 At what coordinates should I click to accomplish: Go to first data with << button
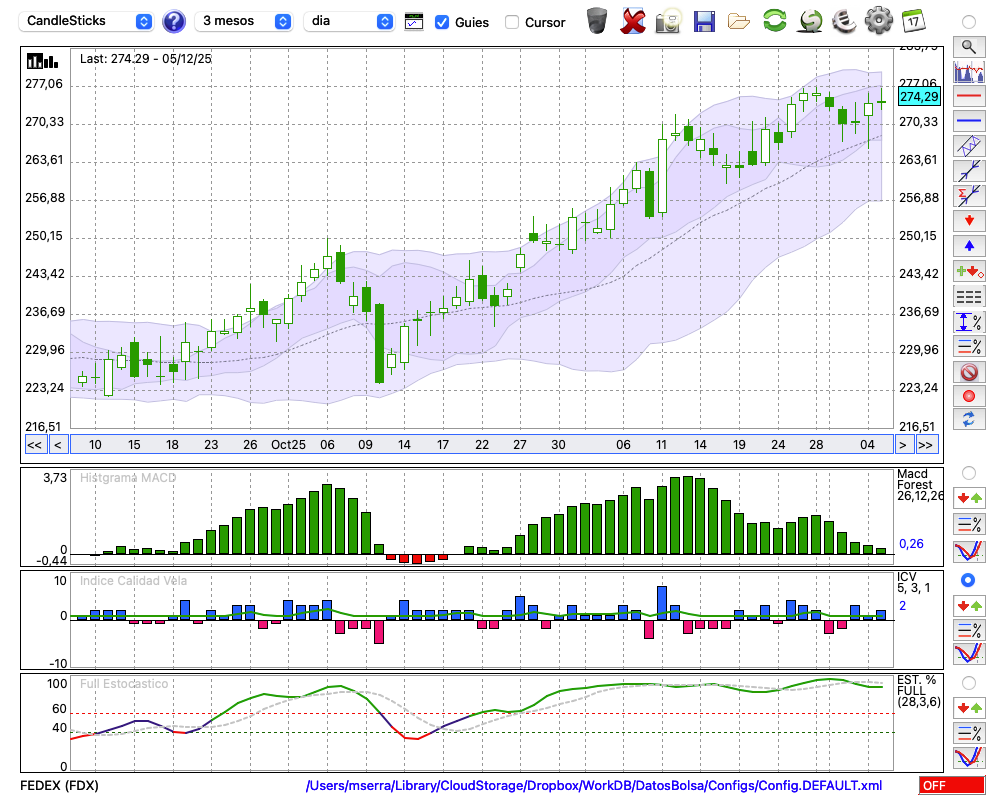[x=34, y=445]
